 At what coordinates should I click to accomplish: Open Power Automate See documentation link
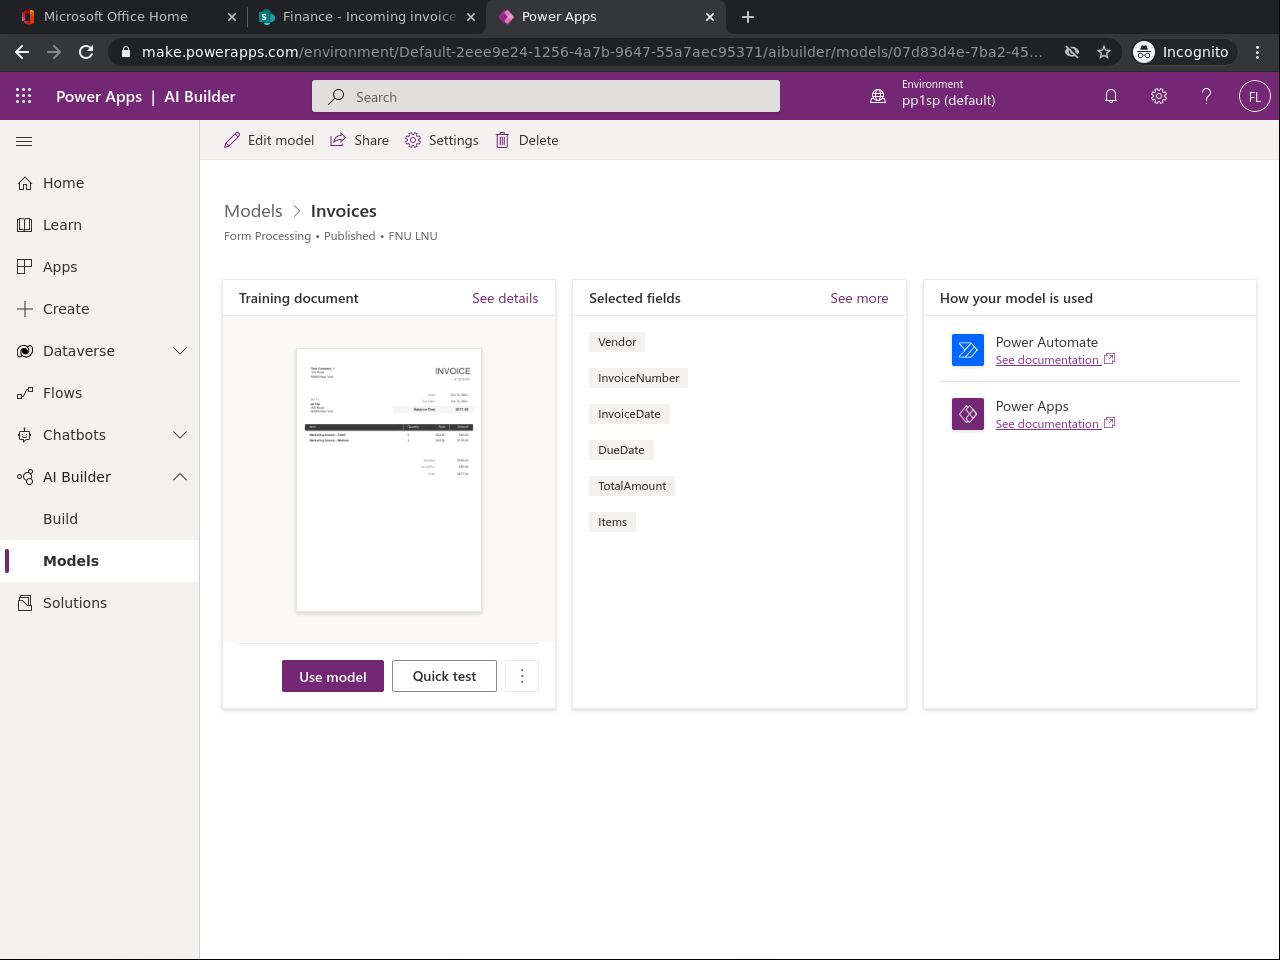pyautogui.click(x=1055, y=360)
